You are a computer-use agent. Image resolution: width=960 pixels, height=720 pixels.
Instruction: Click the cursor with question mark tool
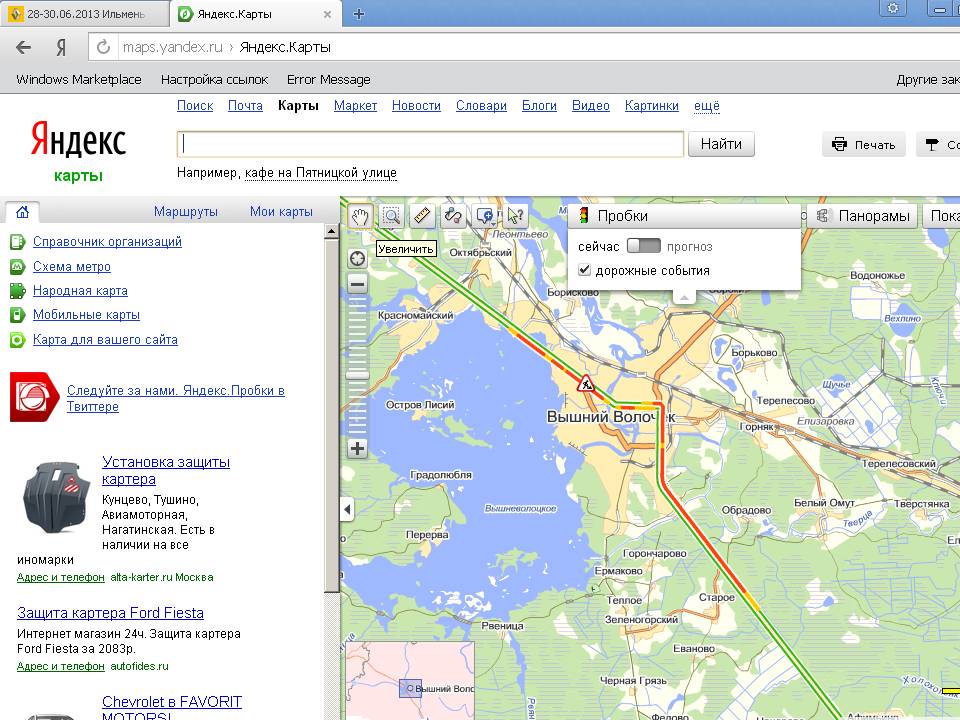pyautogui.click(x=516, y=216)
